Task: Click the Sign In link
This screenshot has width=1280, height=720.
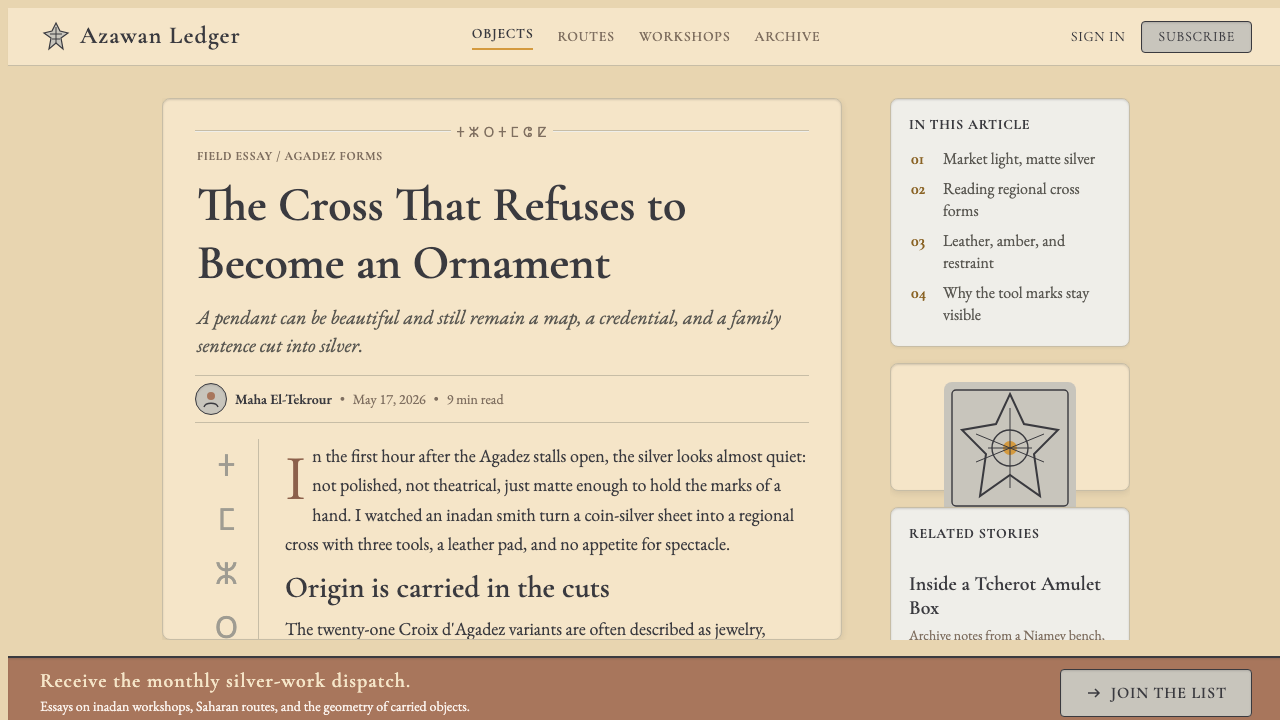Action: pyautogui.click(x=1098, y=37)
